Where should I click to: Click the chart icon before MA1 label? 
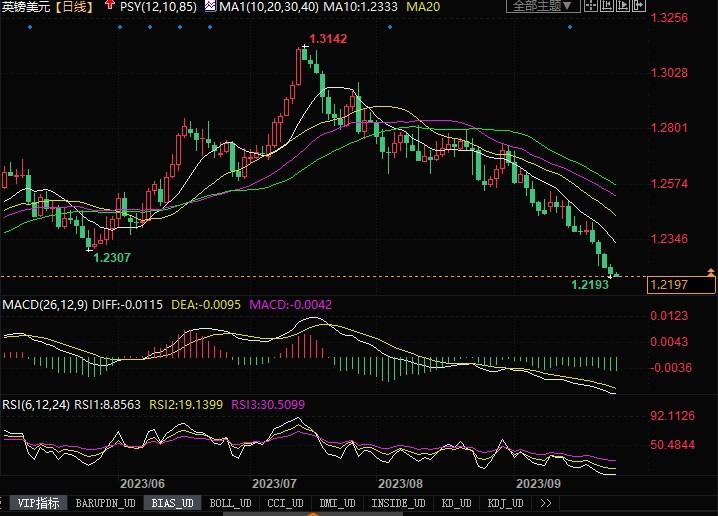[209, 6]
